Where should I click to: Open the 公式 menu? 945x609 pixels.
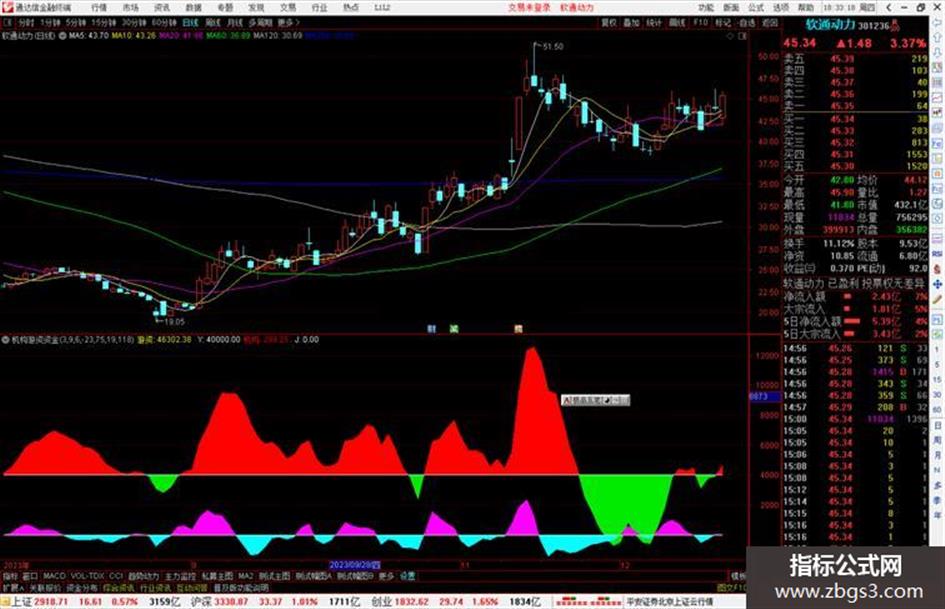[756, 8]
